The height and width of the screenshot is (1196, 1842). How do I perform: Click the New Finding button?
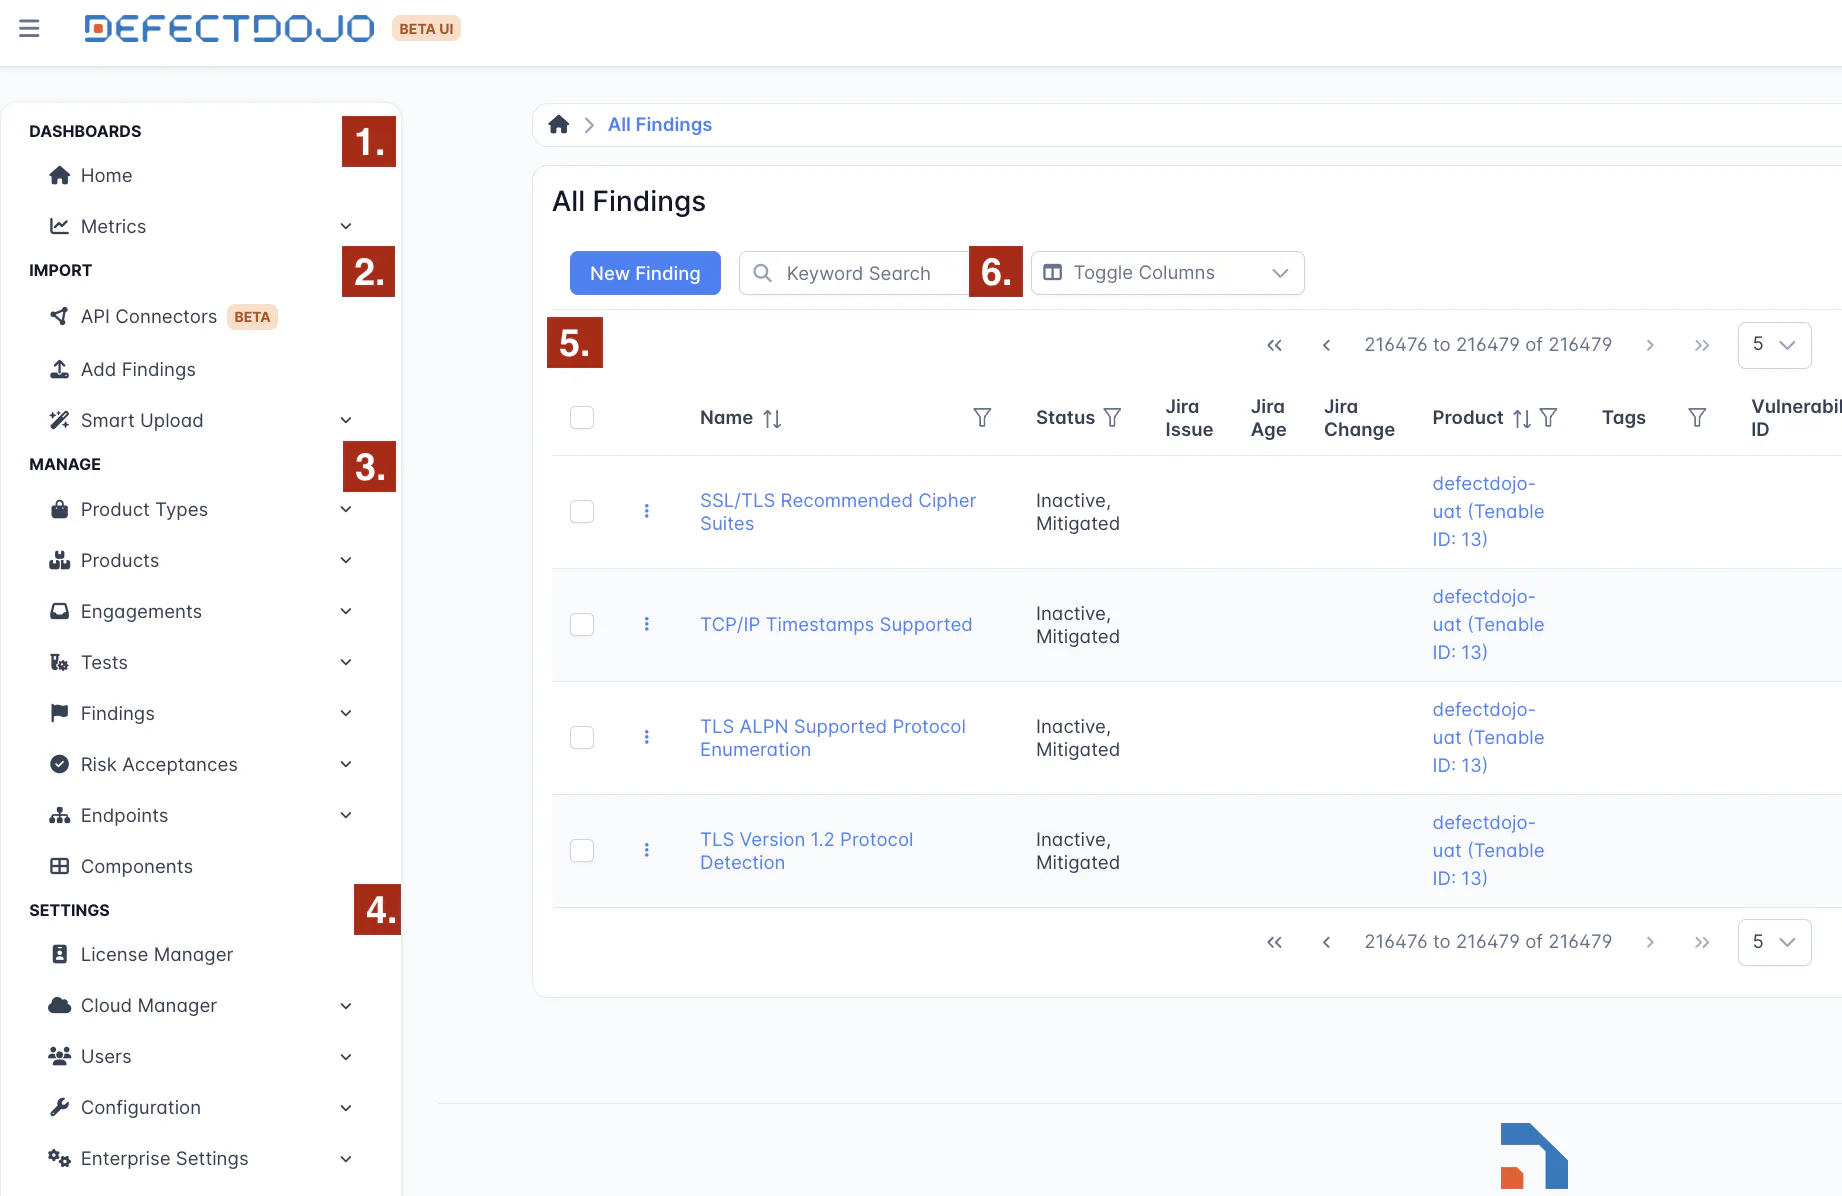645,273
